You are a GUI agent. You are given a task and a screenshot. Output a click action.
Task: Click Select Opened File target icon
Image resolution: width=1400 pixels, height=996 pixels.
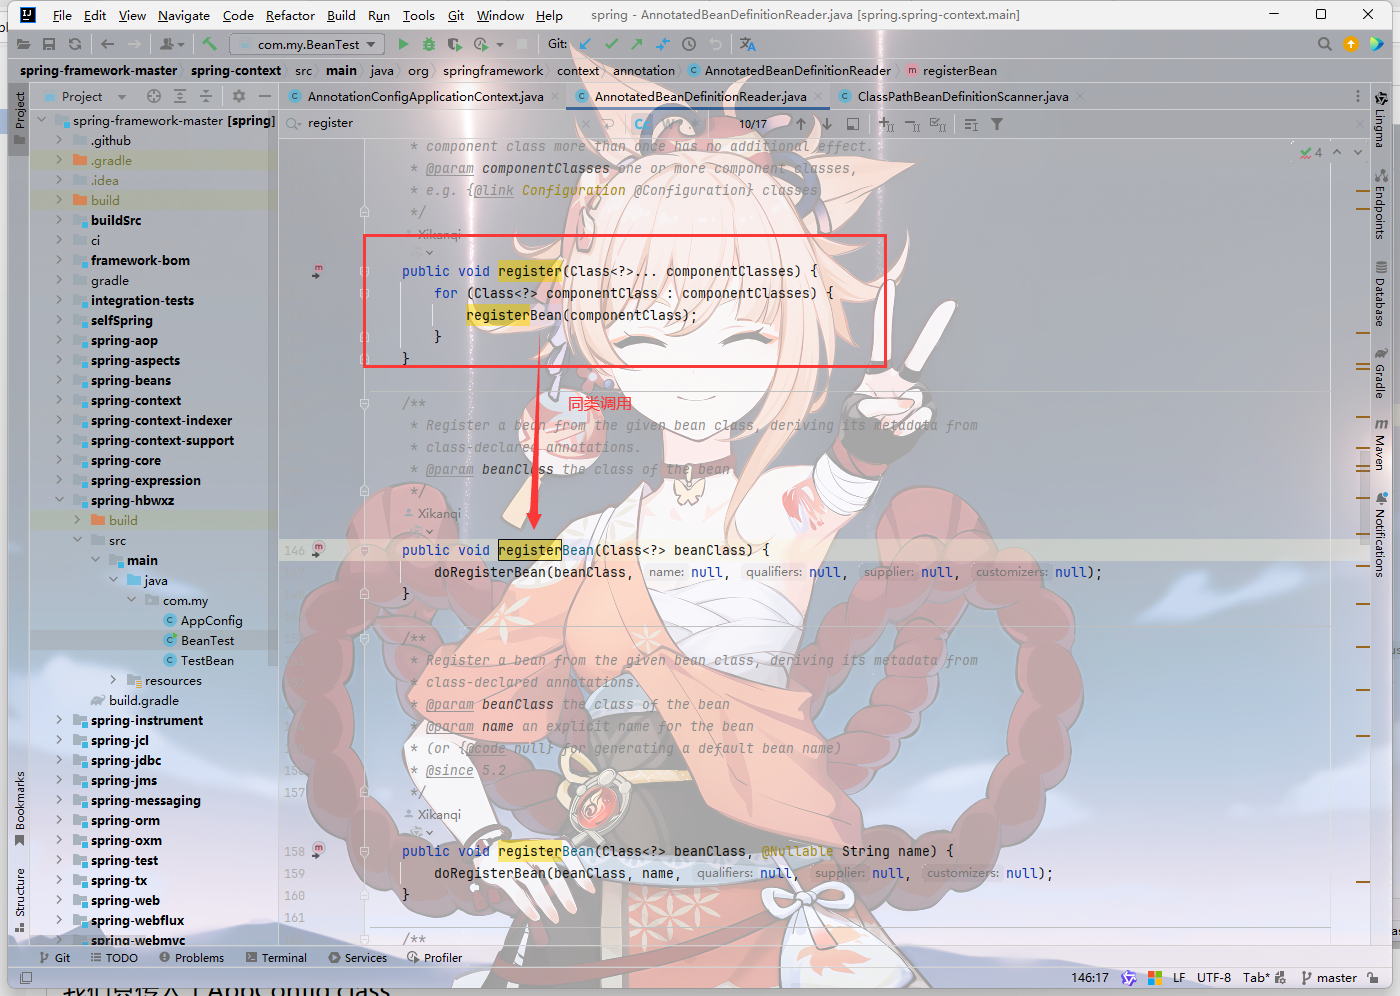click(154, 96)
